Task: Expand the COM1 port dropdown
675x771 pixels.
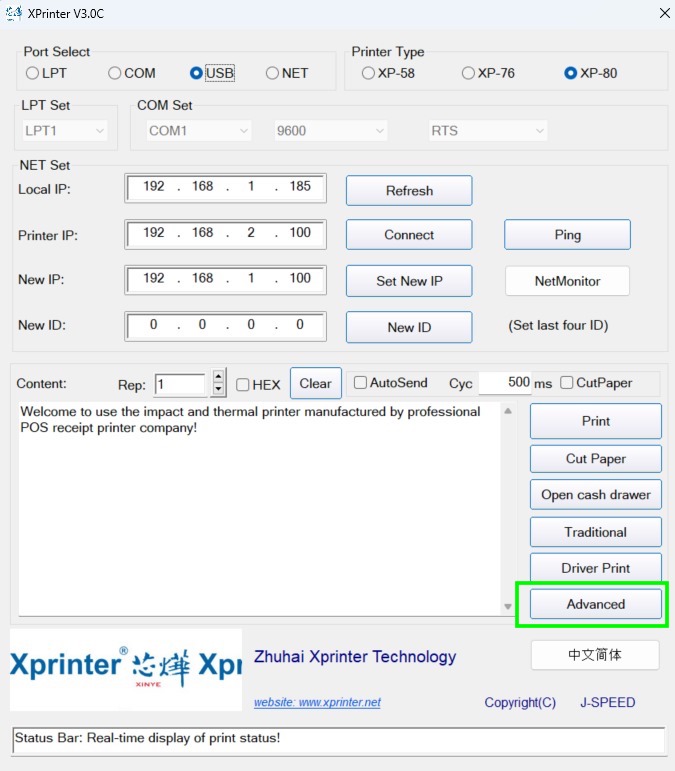Action: tap(199, 131)
